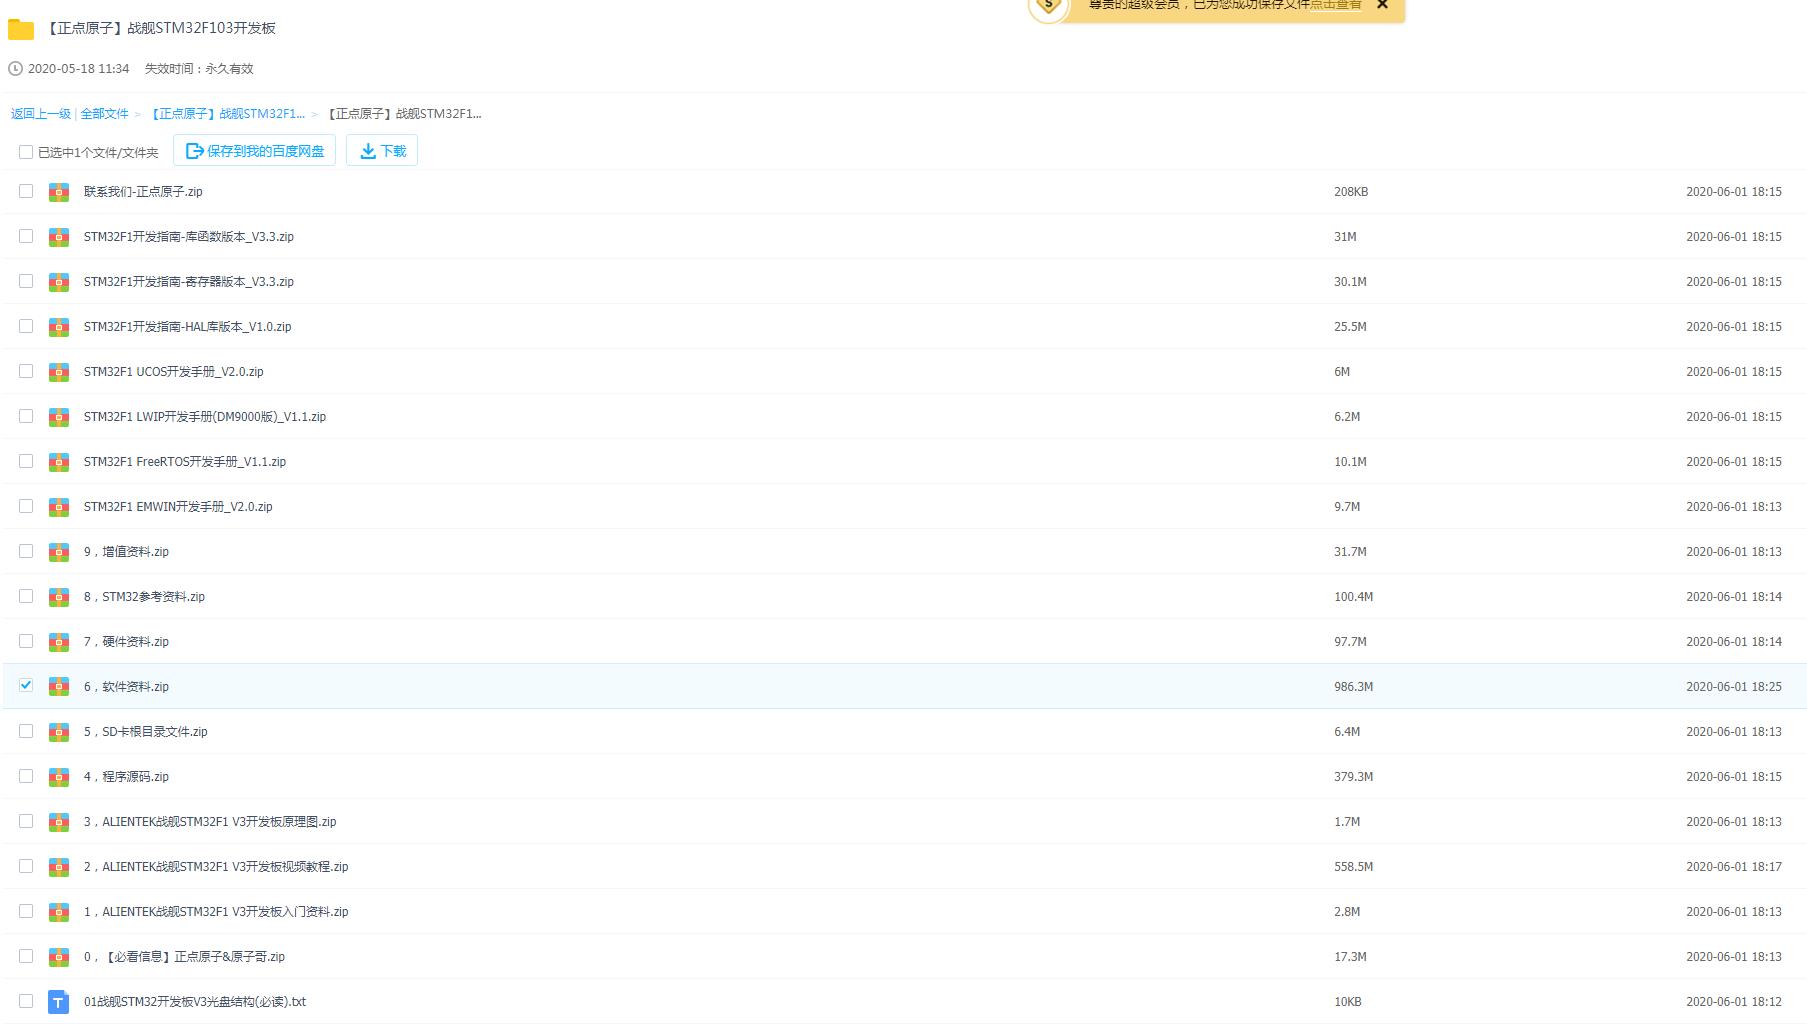Screen dimensions: 1807x1034
Task: Open the name 2，ALIENTEK战舰STM32F1 V3开发板视频教程.zip
Action: 216,867
